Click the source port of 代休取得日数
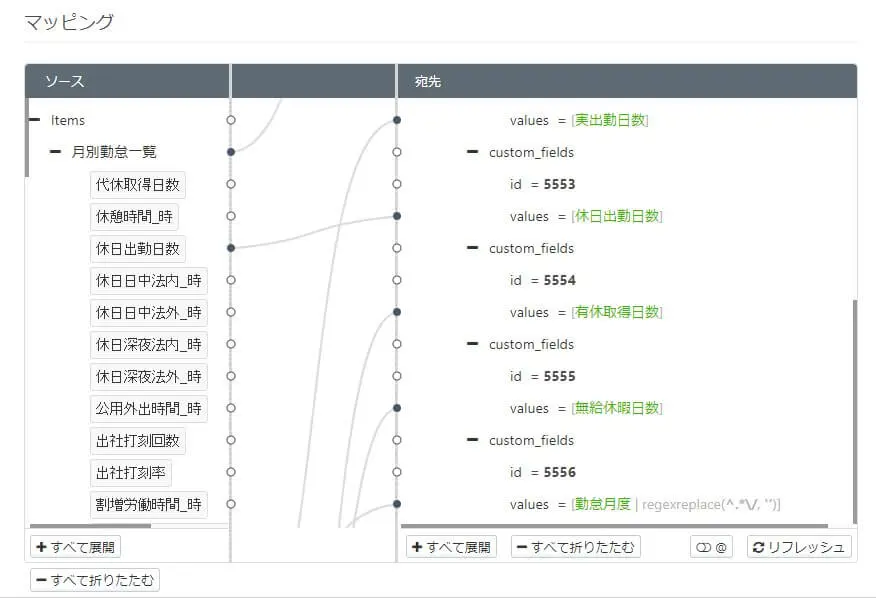876x598 pixels. [x=231, y=184]
